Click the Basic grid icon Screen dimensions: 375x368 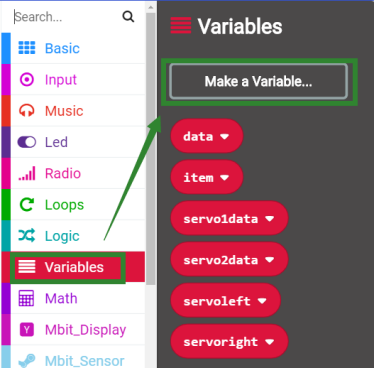coord(27,48)
